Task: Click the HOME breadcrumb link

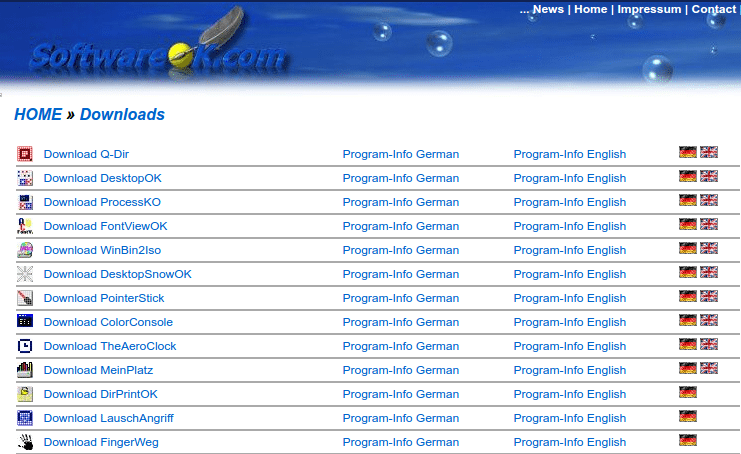Action: click(x=38, y=114)
